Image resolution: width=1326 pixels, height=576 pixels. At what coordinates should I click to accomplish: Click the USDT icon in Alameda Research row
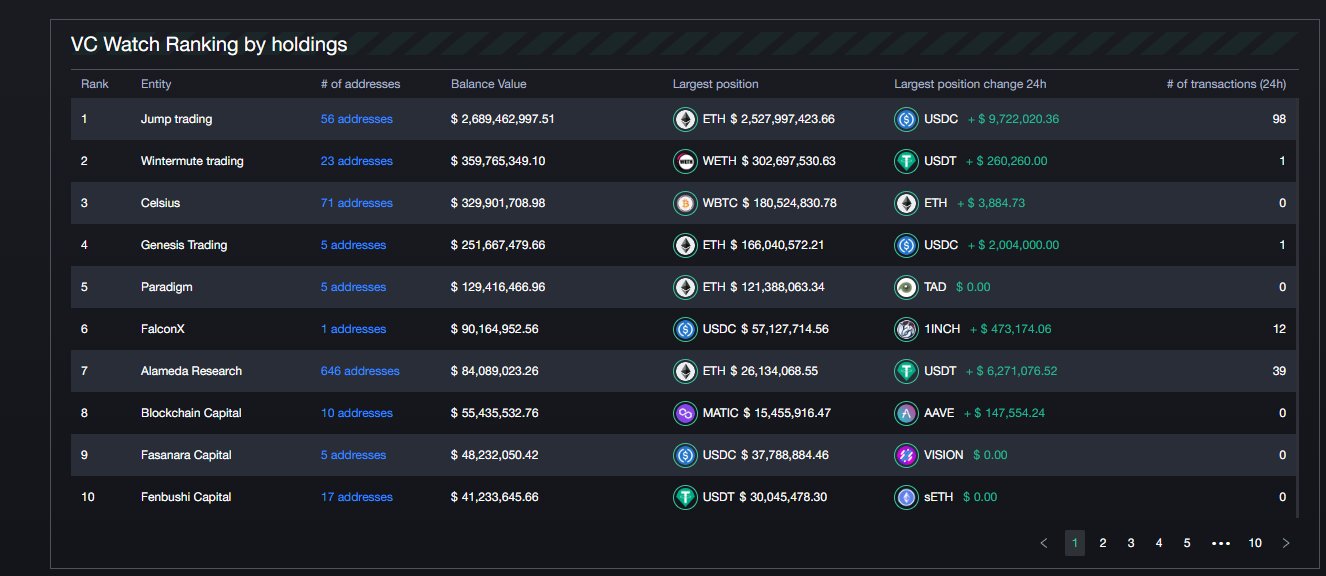click(x=906, y=371)
